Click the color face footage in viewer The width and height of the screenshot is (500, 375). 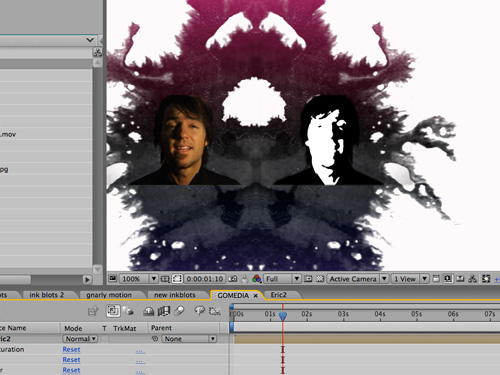point(183,140)
